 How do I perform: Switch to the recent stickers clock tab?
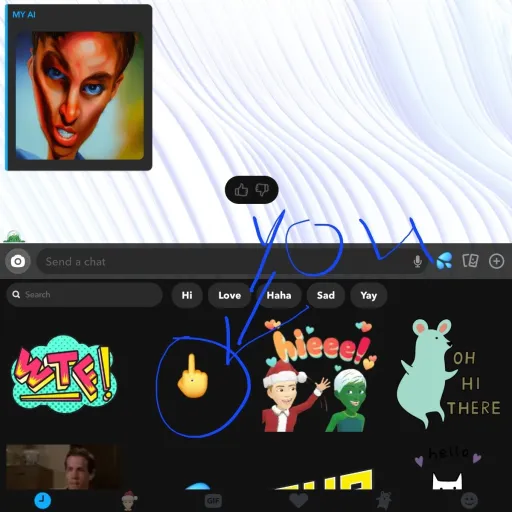pyautogui.click(x=43, y=501)
